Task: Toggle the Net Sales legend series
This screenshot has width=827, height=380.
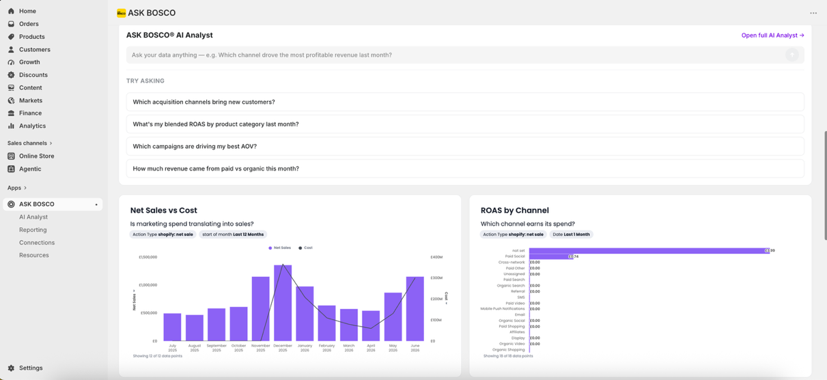Action: coord(280,248)
